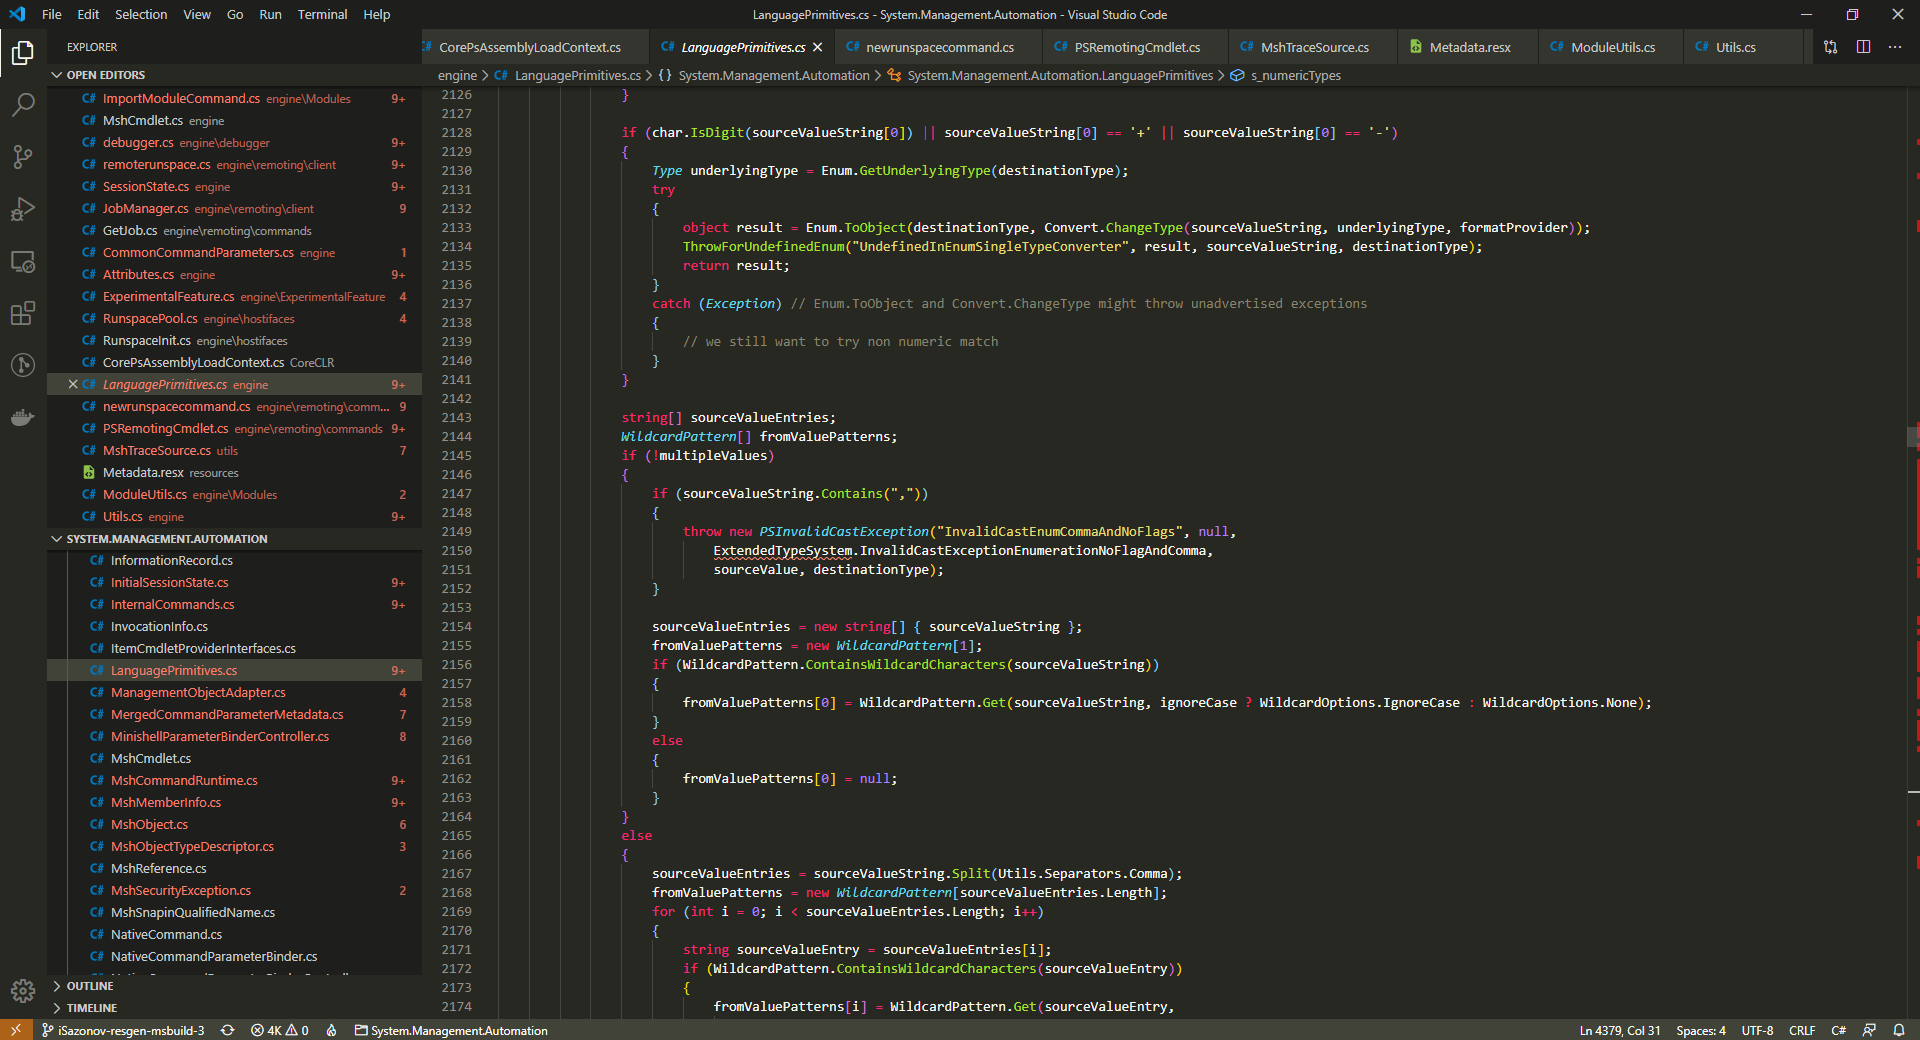
Task: Click the editor vertical scrollbar thumb
Action: pyautogui.click(x=1913, y=436)
